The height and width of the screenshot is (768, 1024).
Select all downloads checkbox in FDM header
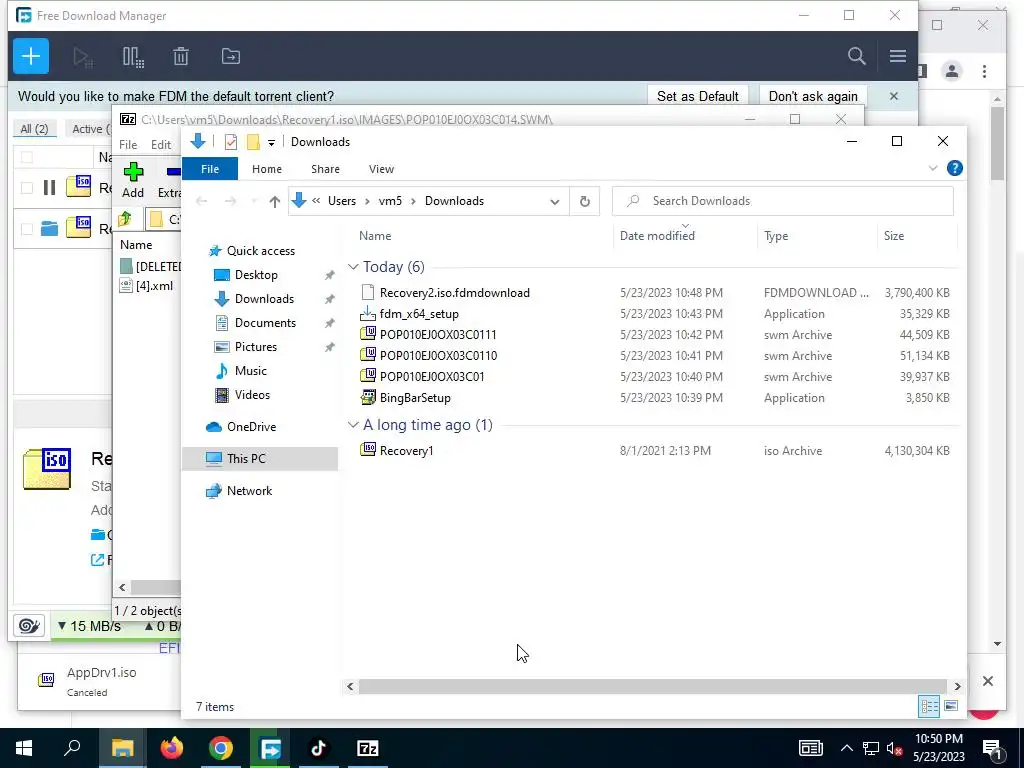pos(27,157)
